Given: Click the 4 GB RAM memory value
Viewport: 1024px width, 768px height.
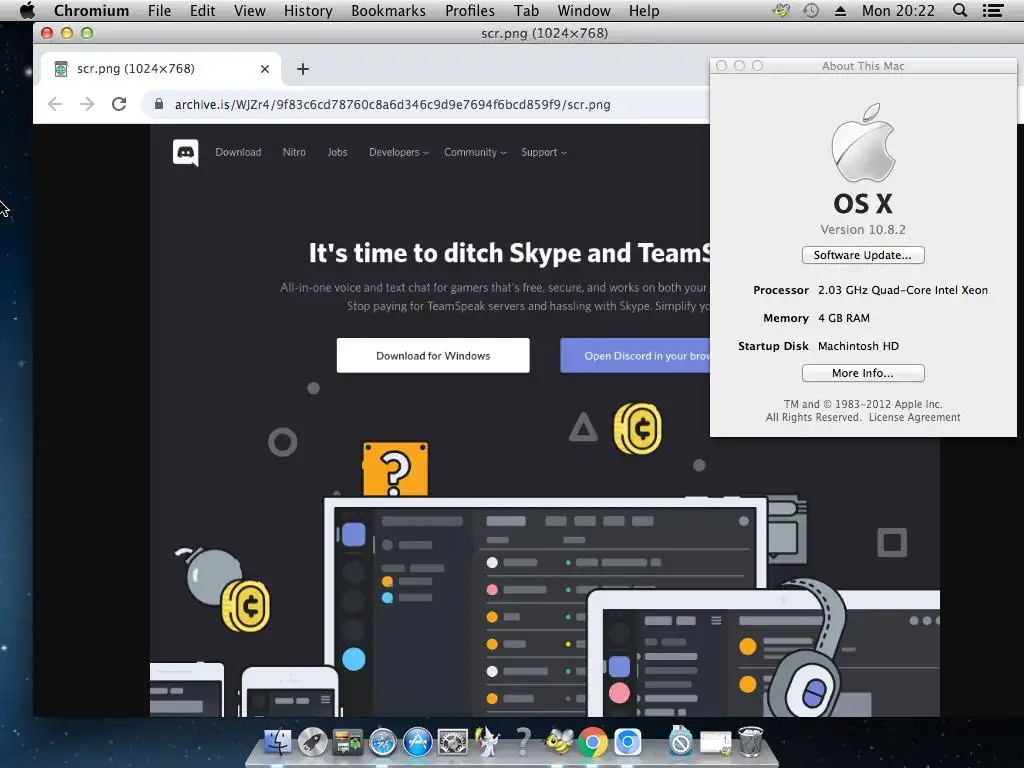Looking at the screenshot, I should click(x=844, y=318).
